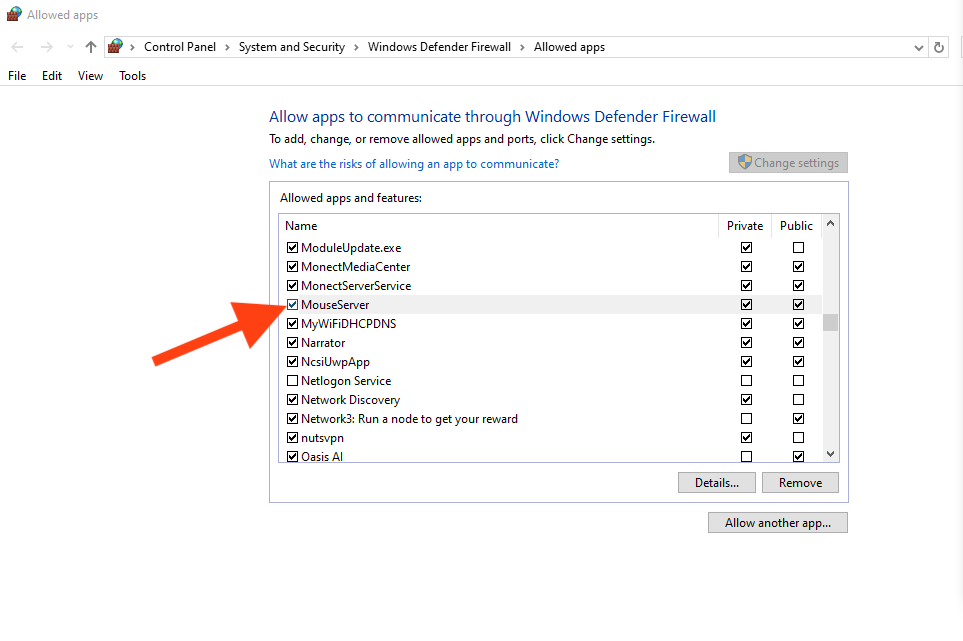Select the Network Discovery row text
This screenshot has width=963, height=641.
(x=350, y=400)
